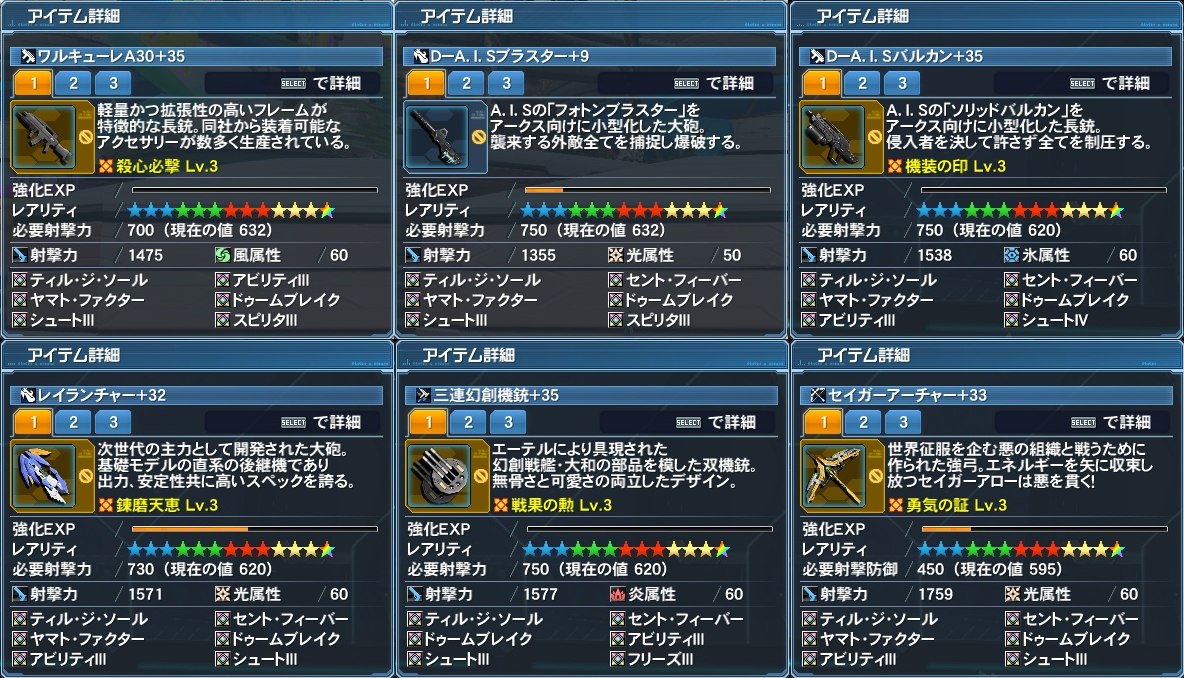The image size is (1184, 678).
Task: Open tab 2 in ワルキューレA30 panel
Action: coord(73,83)
